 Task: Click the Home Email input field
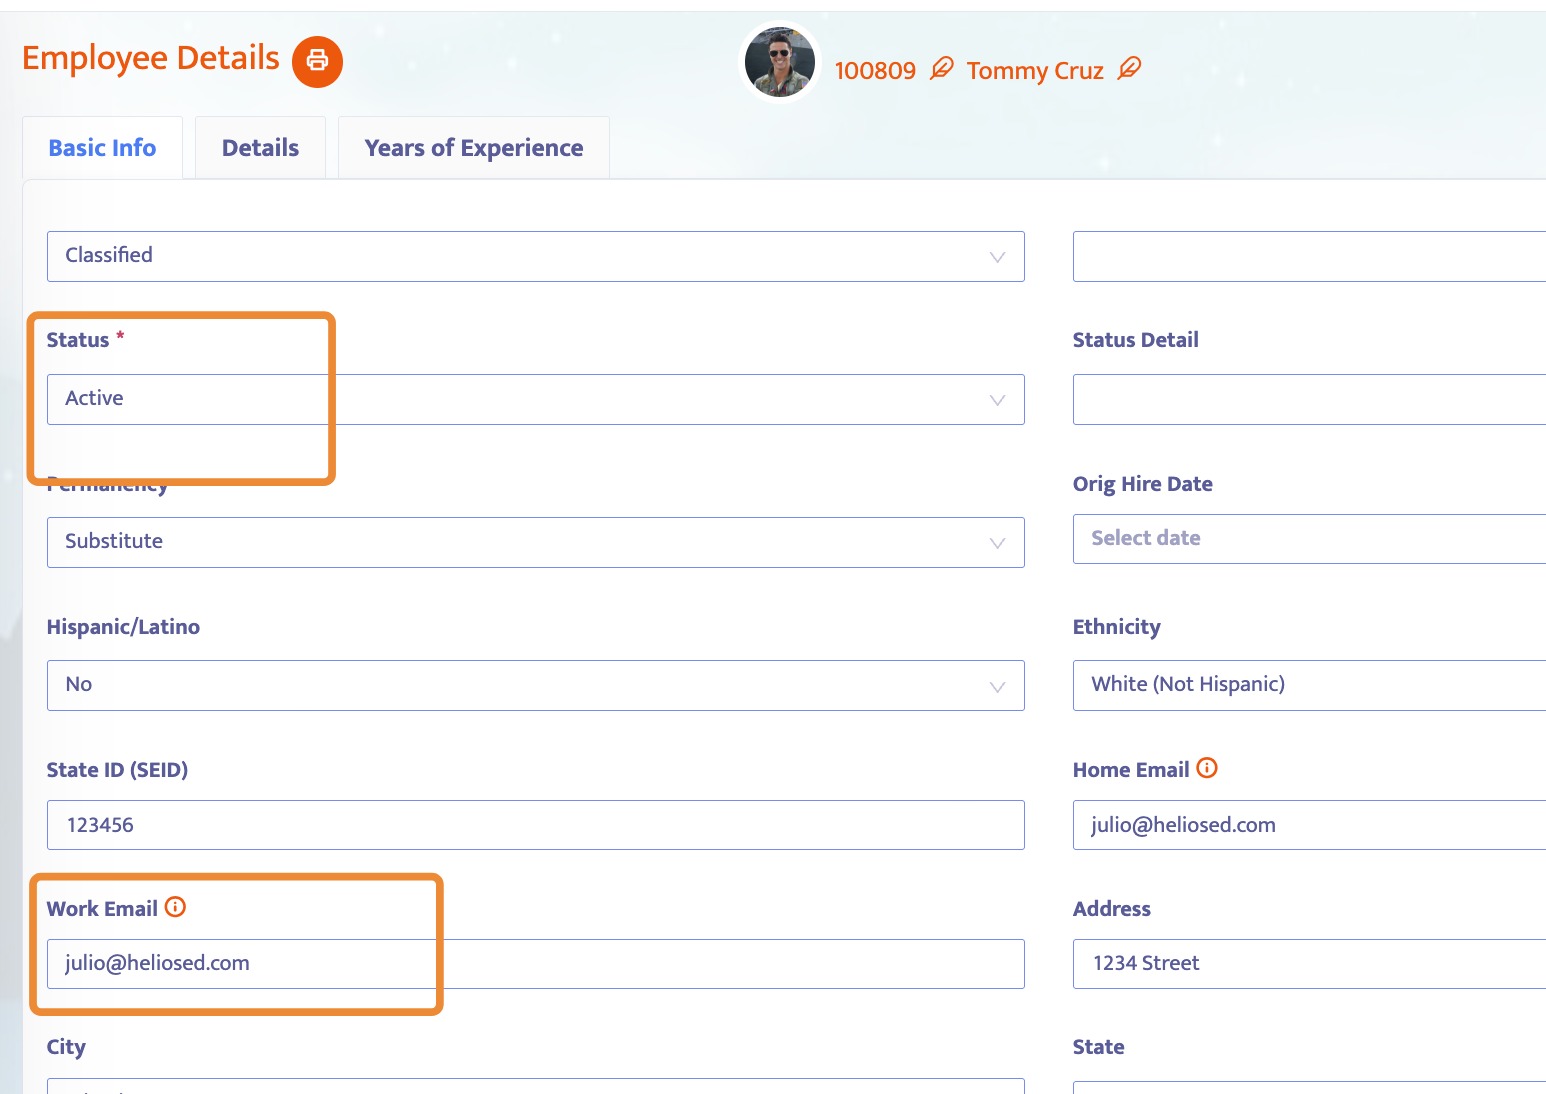point(1309,825)
